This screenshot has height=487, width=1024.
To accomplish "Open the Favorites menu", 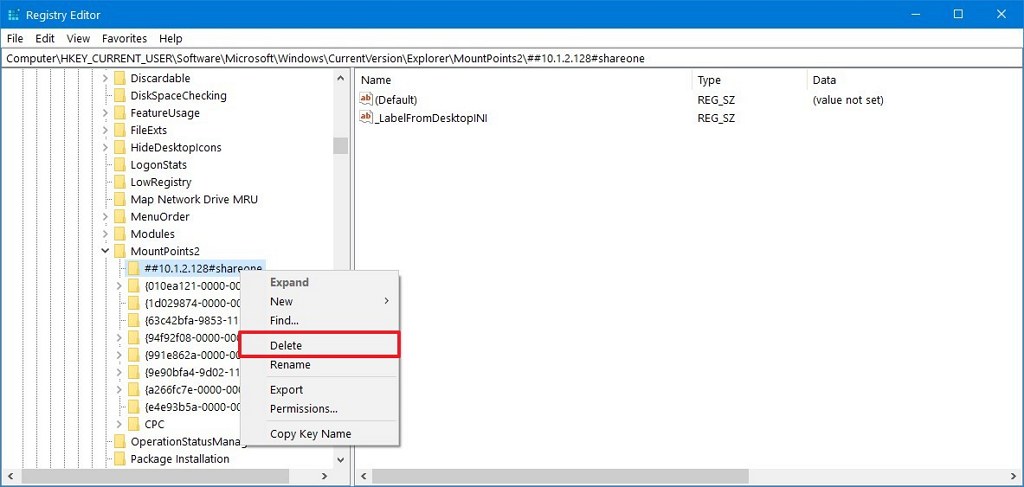I will [125, 39].
